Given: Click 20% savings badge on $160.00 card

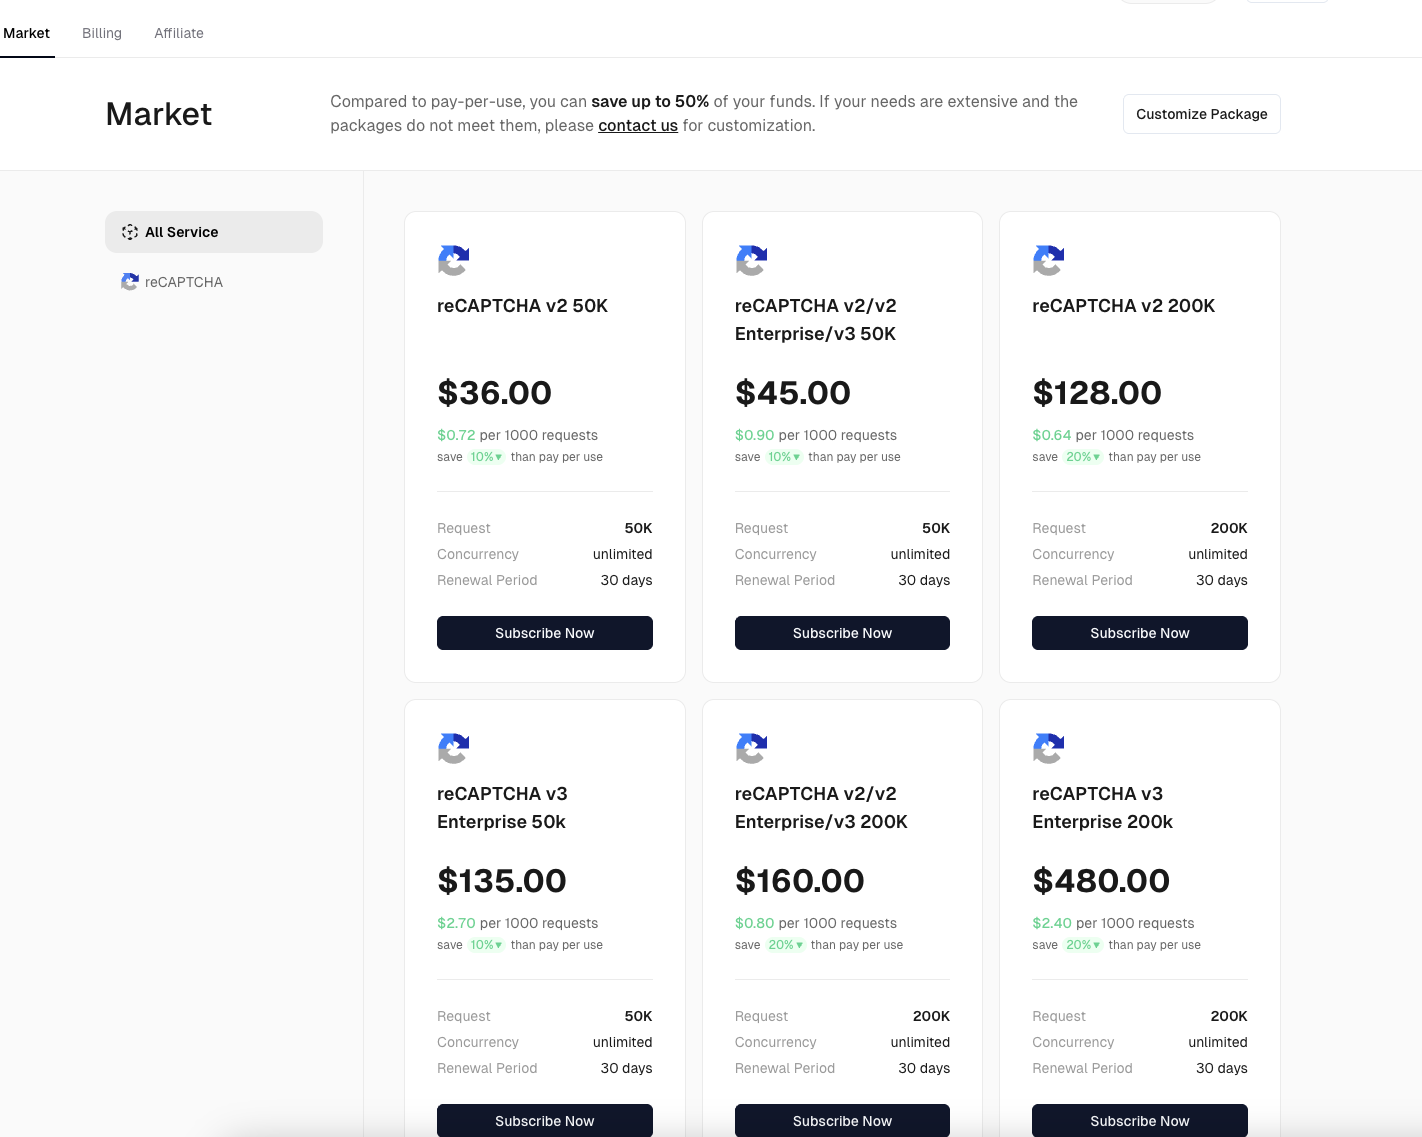Looking at the screenshot, I should (785, 945).
